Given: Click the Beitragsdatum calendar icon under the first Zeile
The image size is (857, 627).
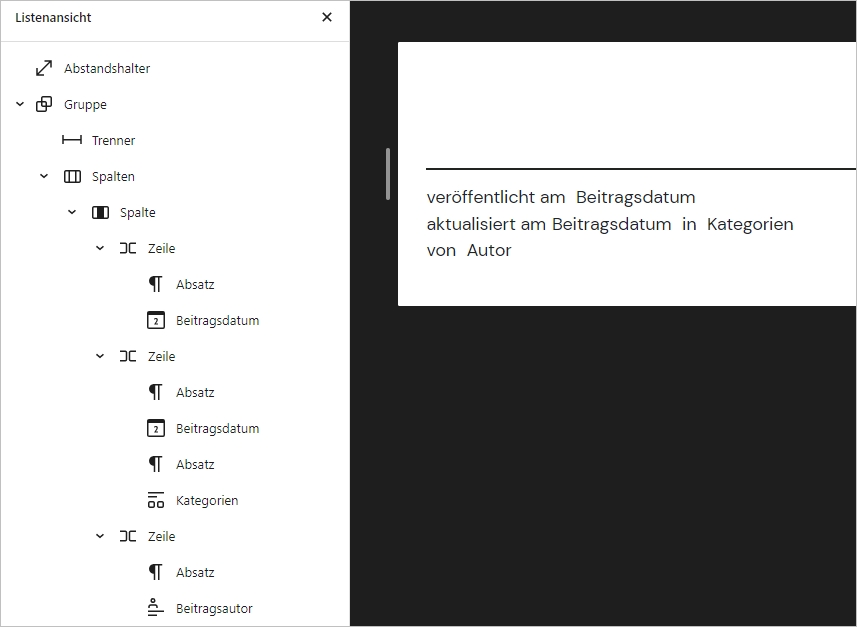Looking at the screenshot, I should [155, 320].
